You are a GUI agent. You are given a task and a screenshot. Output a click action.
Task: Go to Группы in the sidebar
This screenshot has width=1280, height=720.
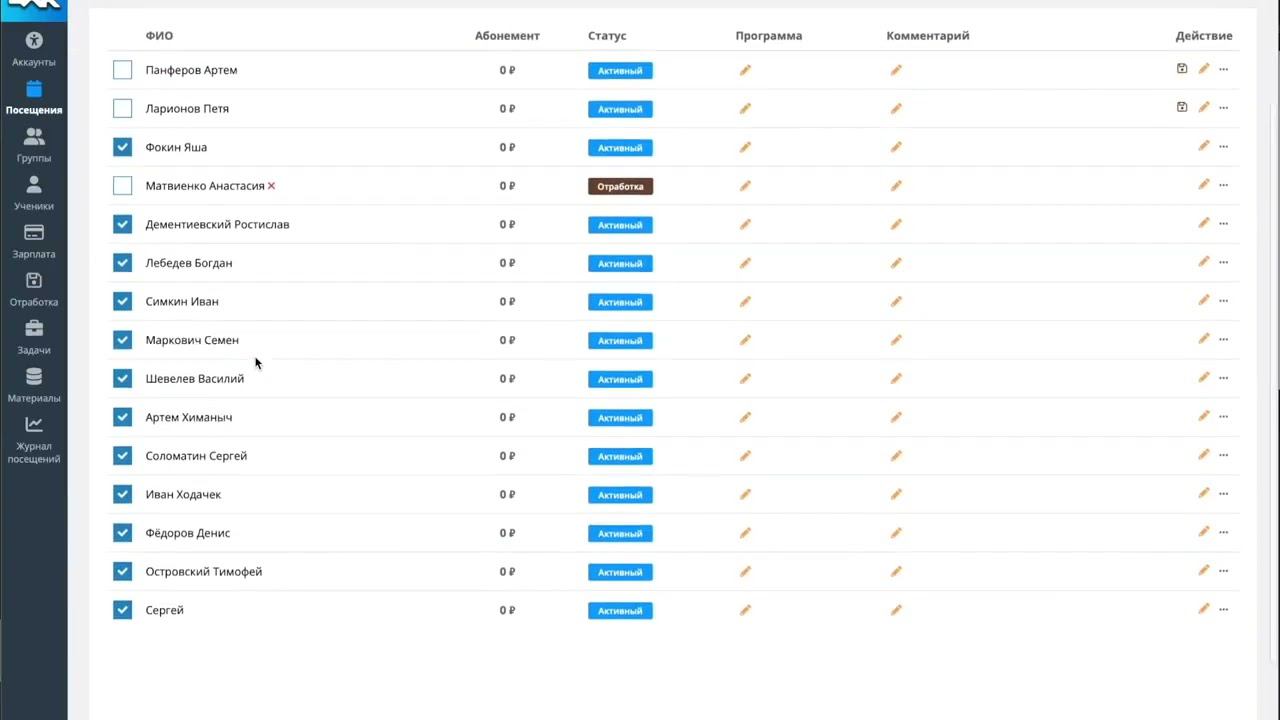[34, 146]
